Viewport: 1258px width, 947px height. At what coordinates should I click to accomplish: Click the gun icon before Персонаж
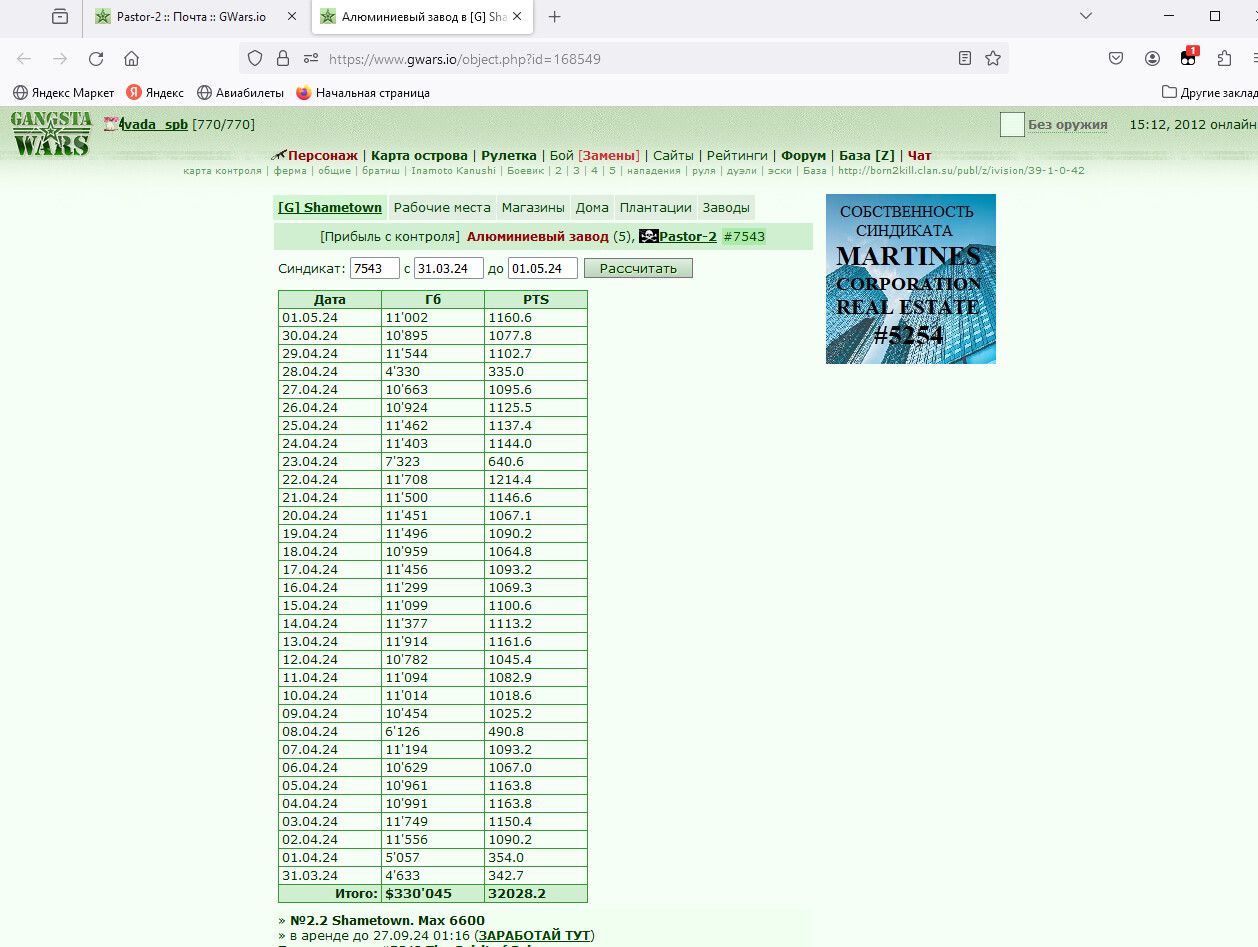pyautogui.click(x=279, y=155)
